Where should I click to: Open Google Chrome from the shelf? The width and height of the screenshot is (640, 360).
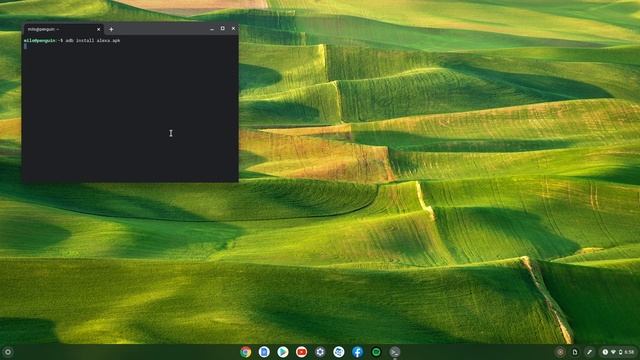[x=245, y=352]
